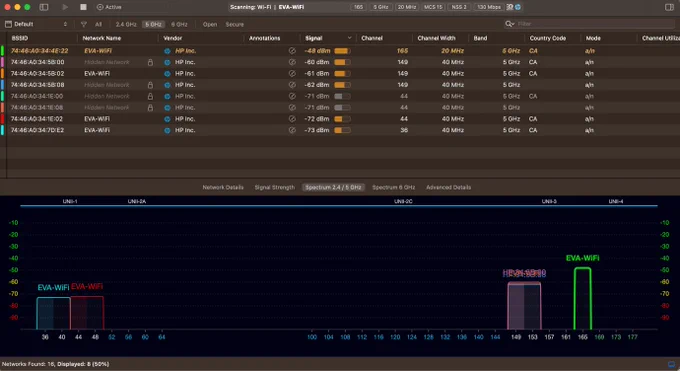Screen dimensions: 680x371
Task: Open the Advanced Details tab
Action: 448,187
